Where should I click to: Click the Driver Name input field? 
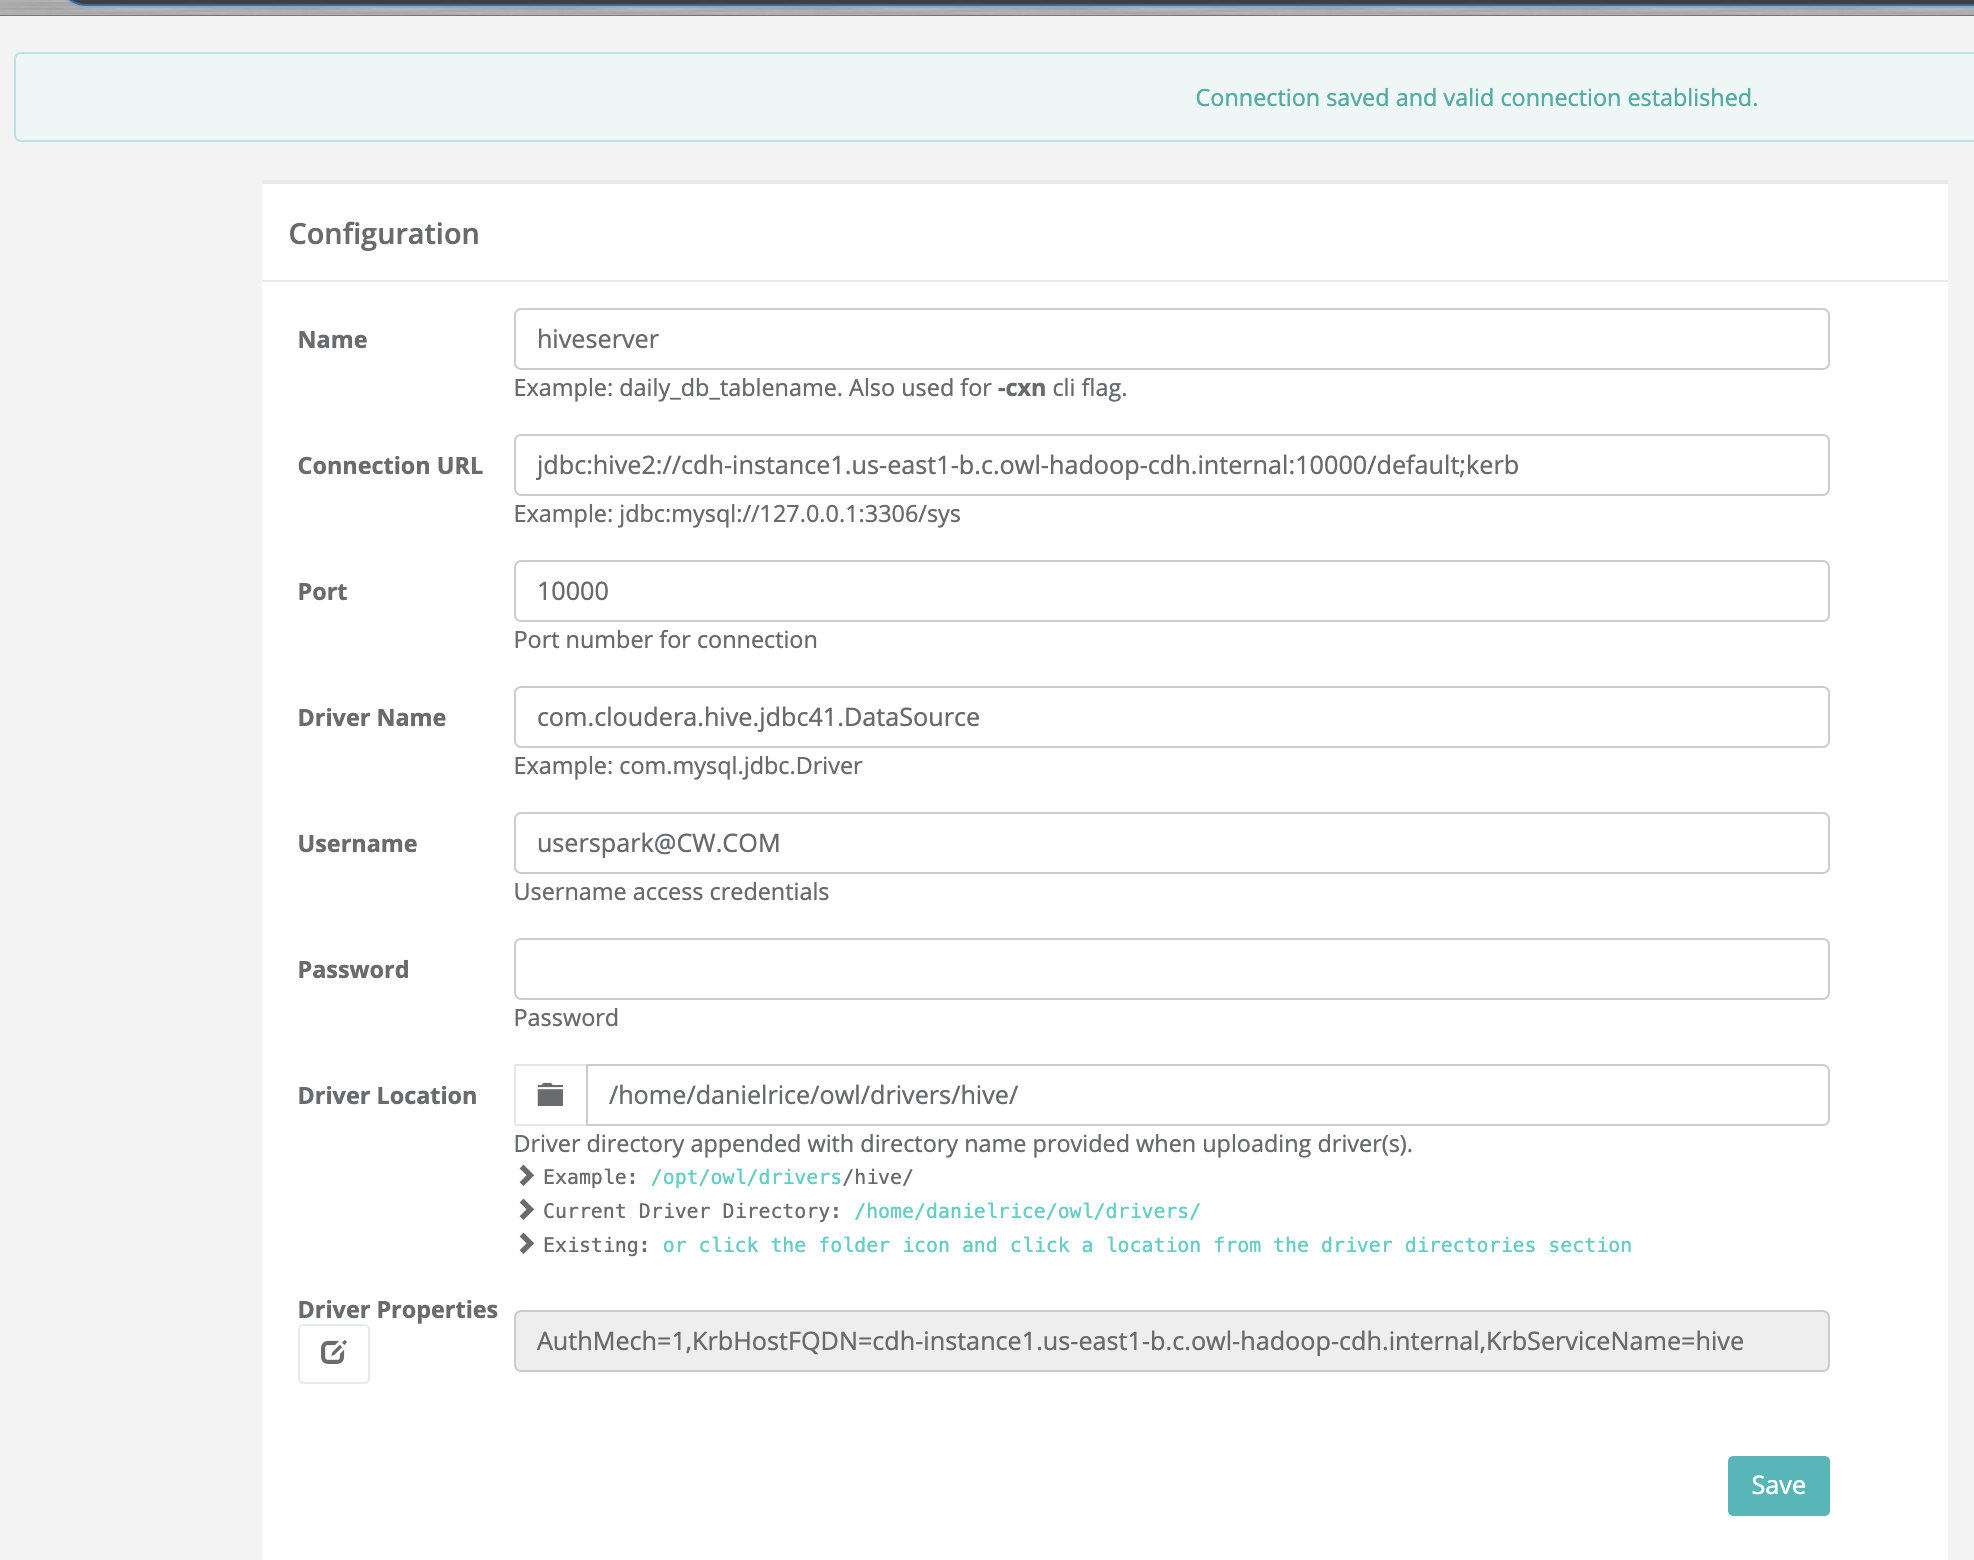click(1170, 716)
